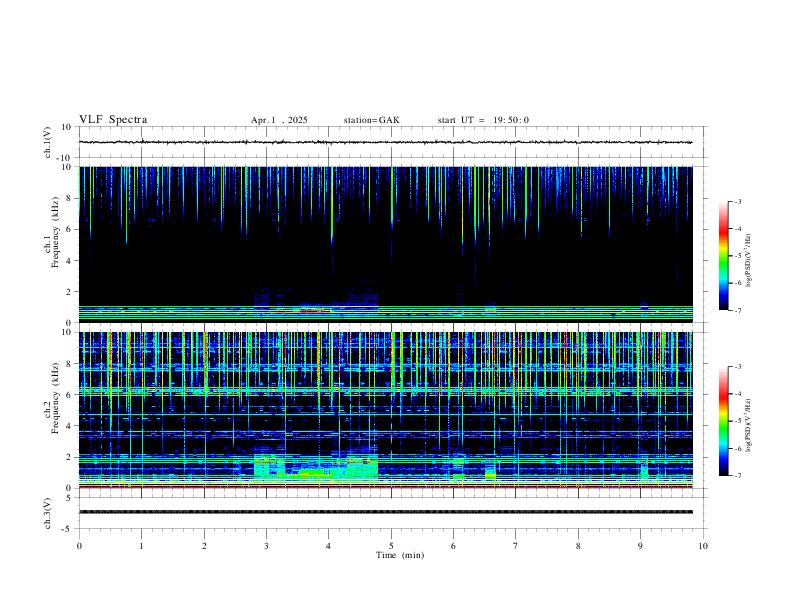The image size is (792, 612).
Task: Click the "ch.1(V)" waveform axis label
Action: [x=48, y=142]
